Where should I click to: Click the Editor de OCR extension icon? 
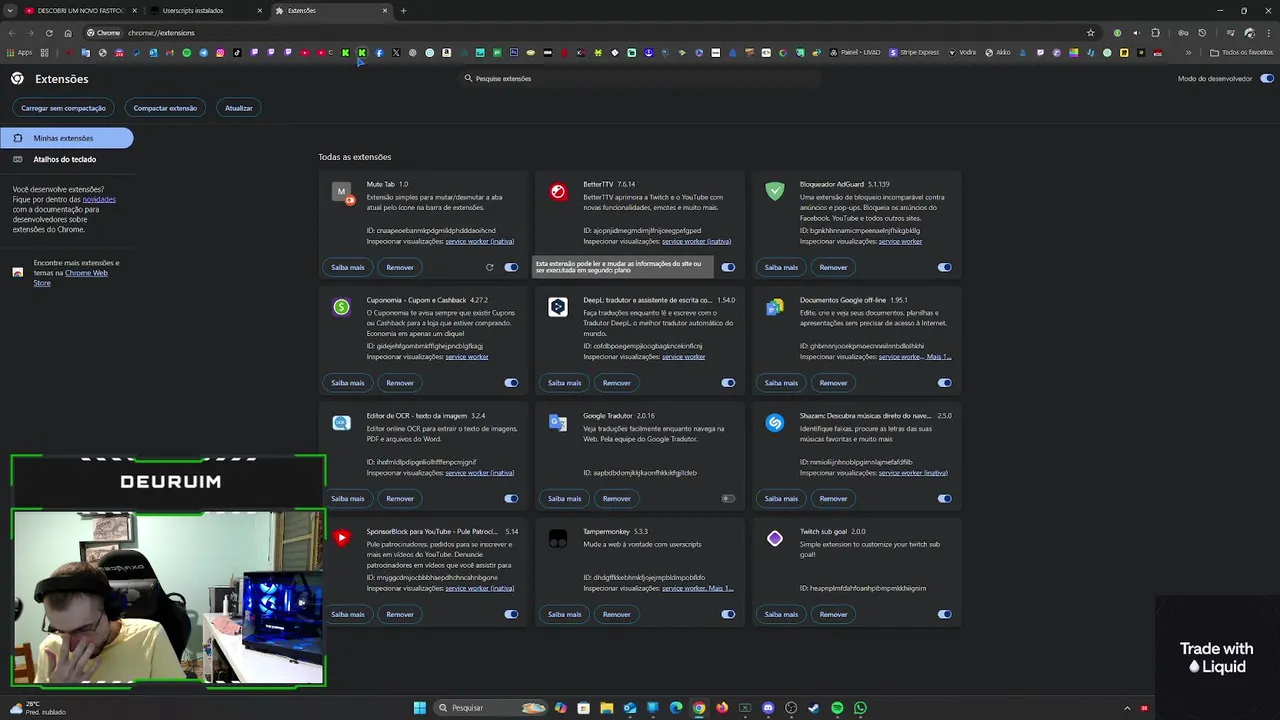coord(342,423)
